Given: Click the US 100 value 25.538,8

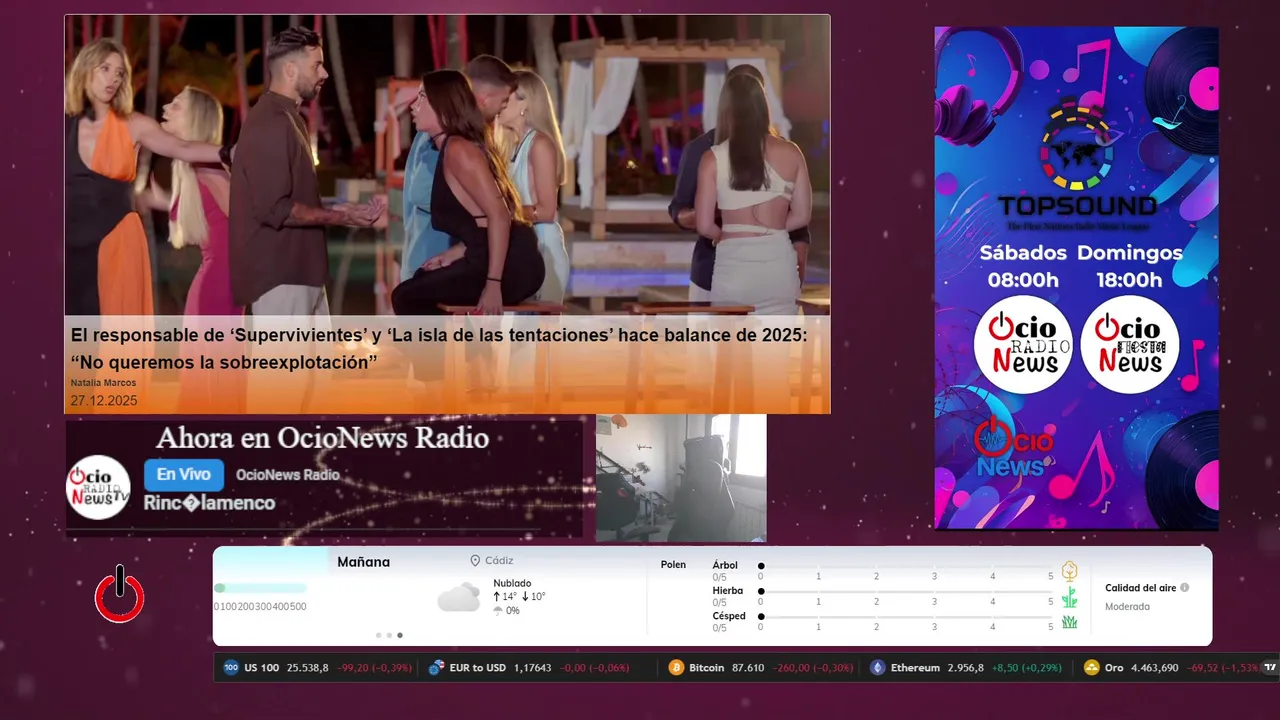Looking at the screenshot, I should click(x=308, y=667).
